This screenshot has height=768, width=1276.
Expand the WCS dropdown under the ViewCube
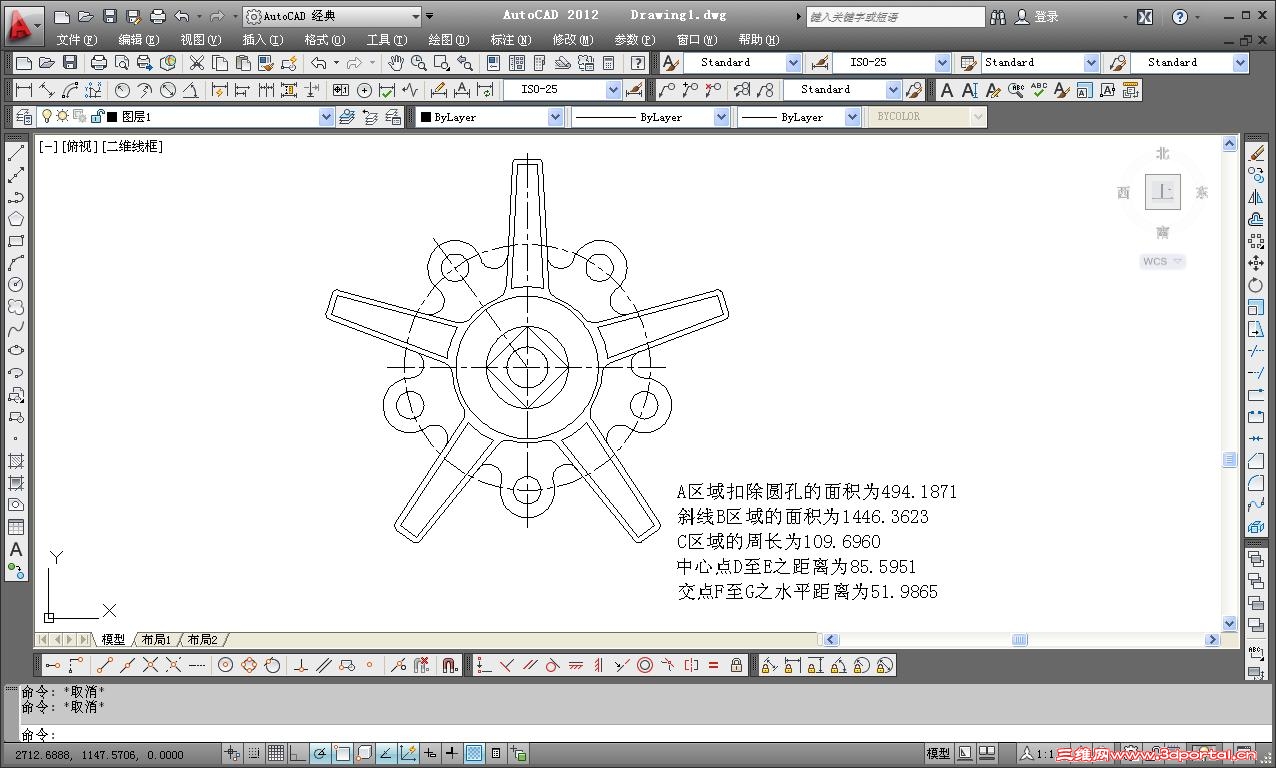[x=1163, y=261]
